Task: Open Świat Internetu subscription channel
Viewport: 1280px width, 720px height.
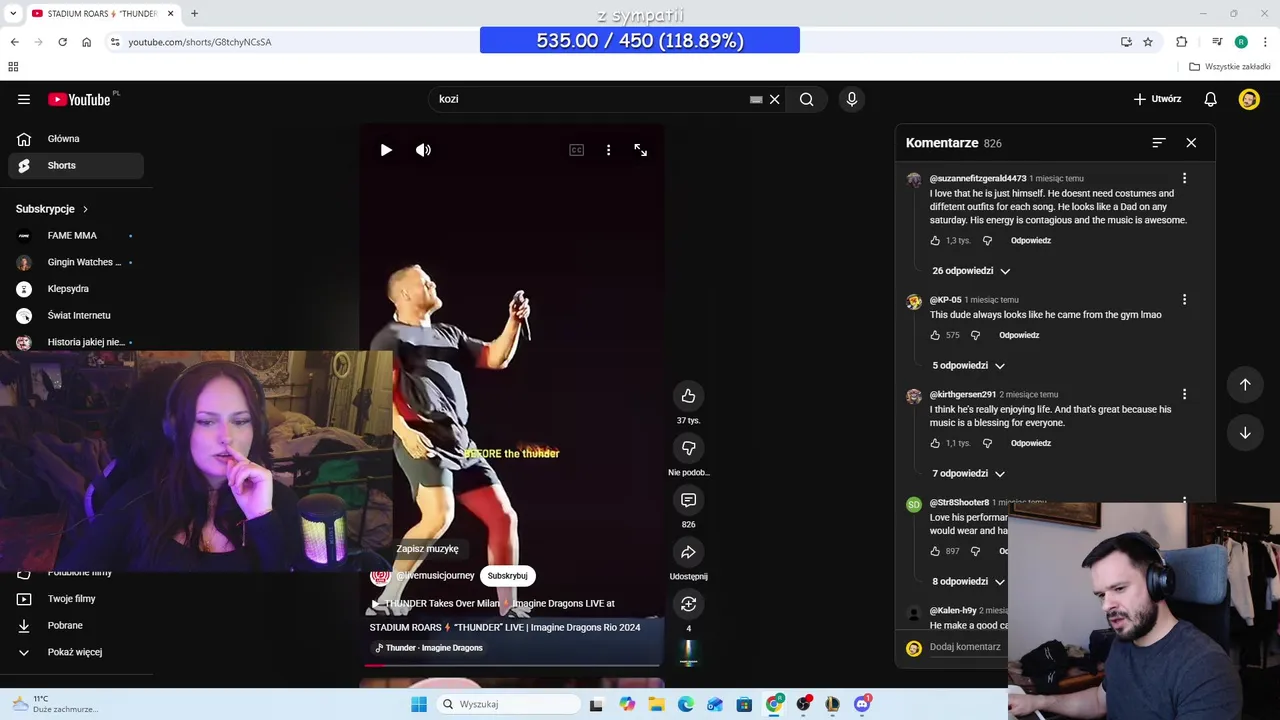Action: (x=76, y=316)
